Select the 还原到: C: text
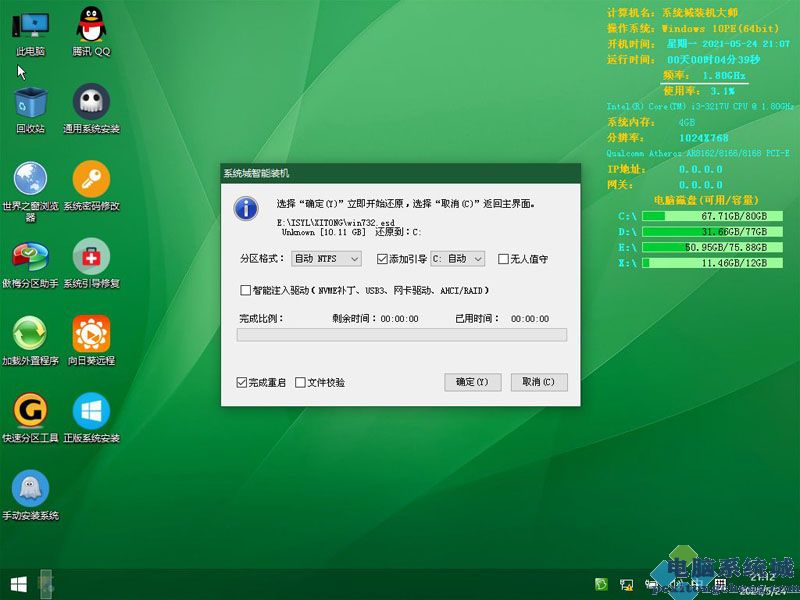This screenshot has width=800, height=600. (x=398, y=232)
